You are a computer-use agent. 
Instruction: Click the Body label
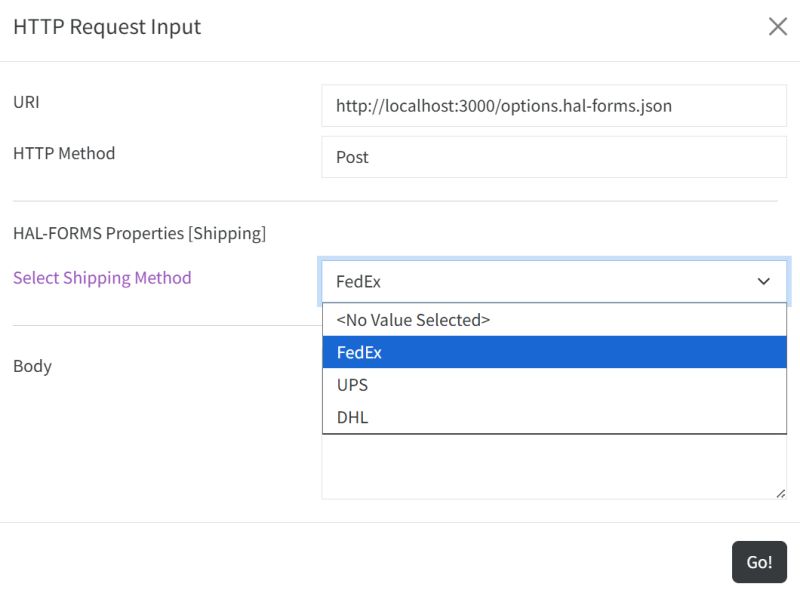(32, 366)
